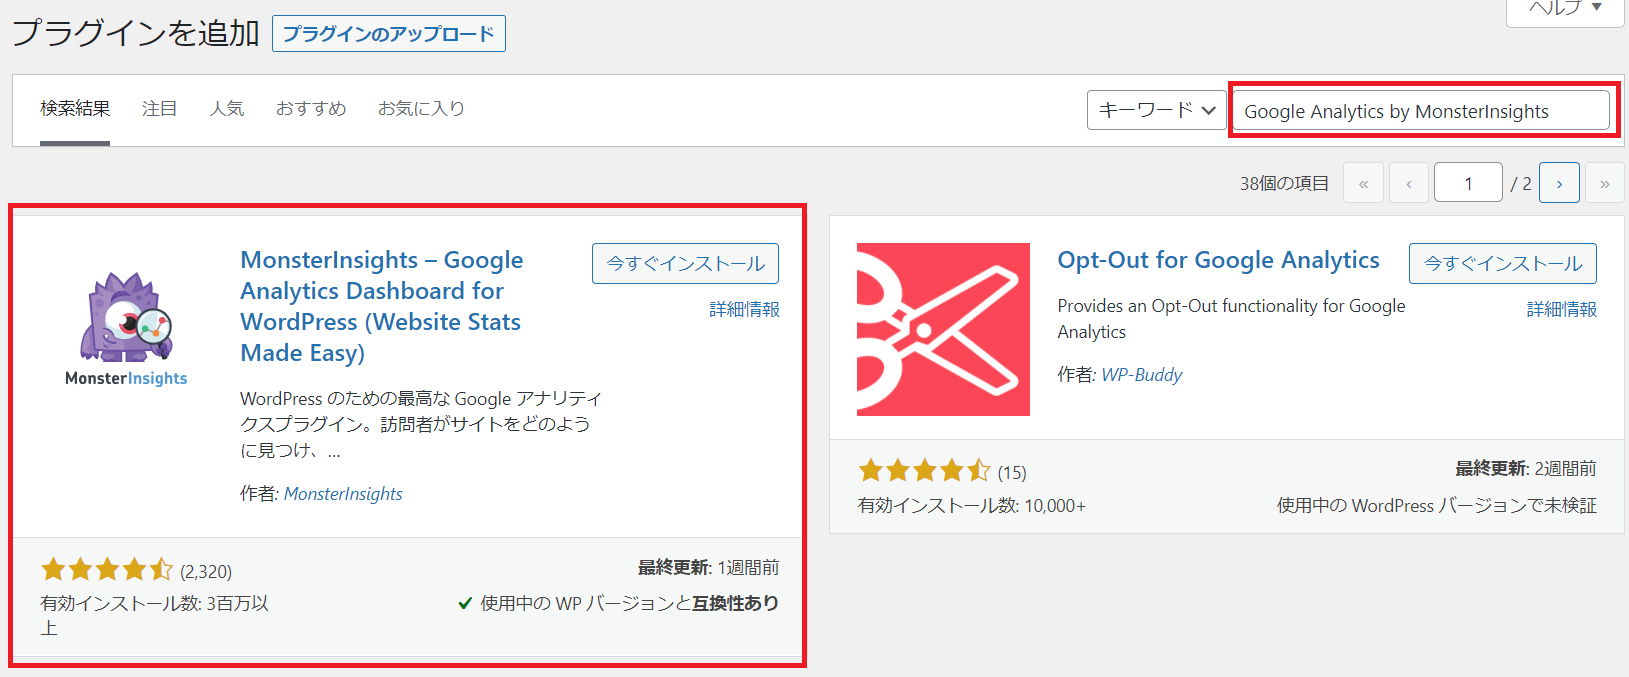Viewport: 1629px width, 677px height.
Task: Switch to the おすすめ tab
Action: click(310, 108)
